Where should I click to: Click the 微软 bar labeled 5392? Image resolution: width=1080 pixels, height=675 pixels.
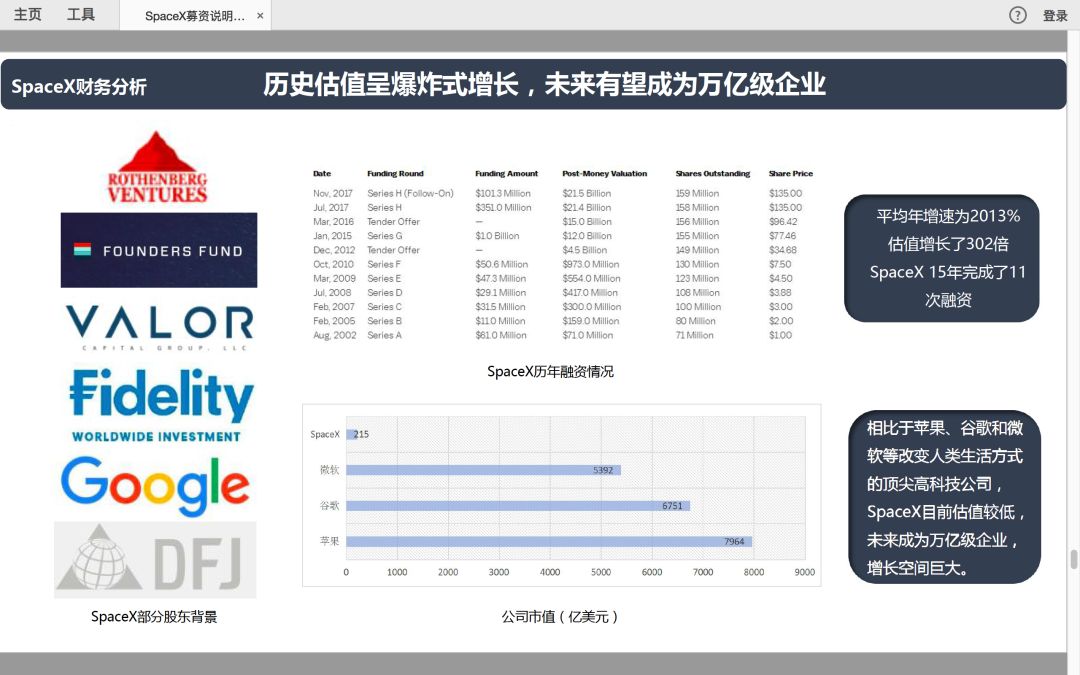tap(484, 470)
